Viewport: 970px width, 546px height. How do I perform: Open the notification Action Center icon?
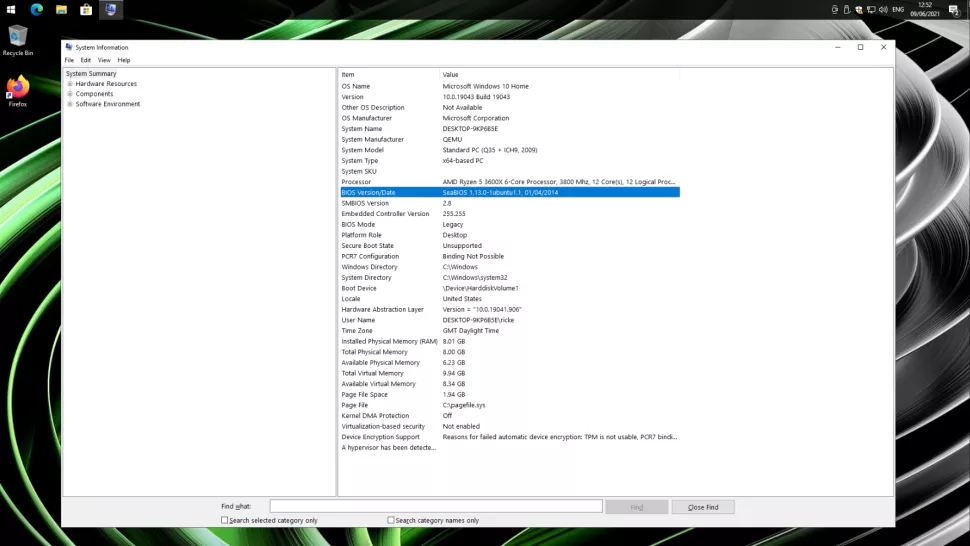tap(953, 10)
